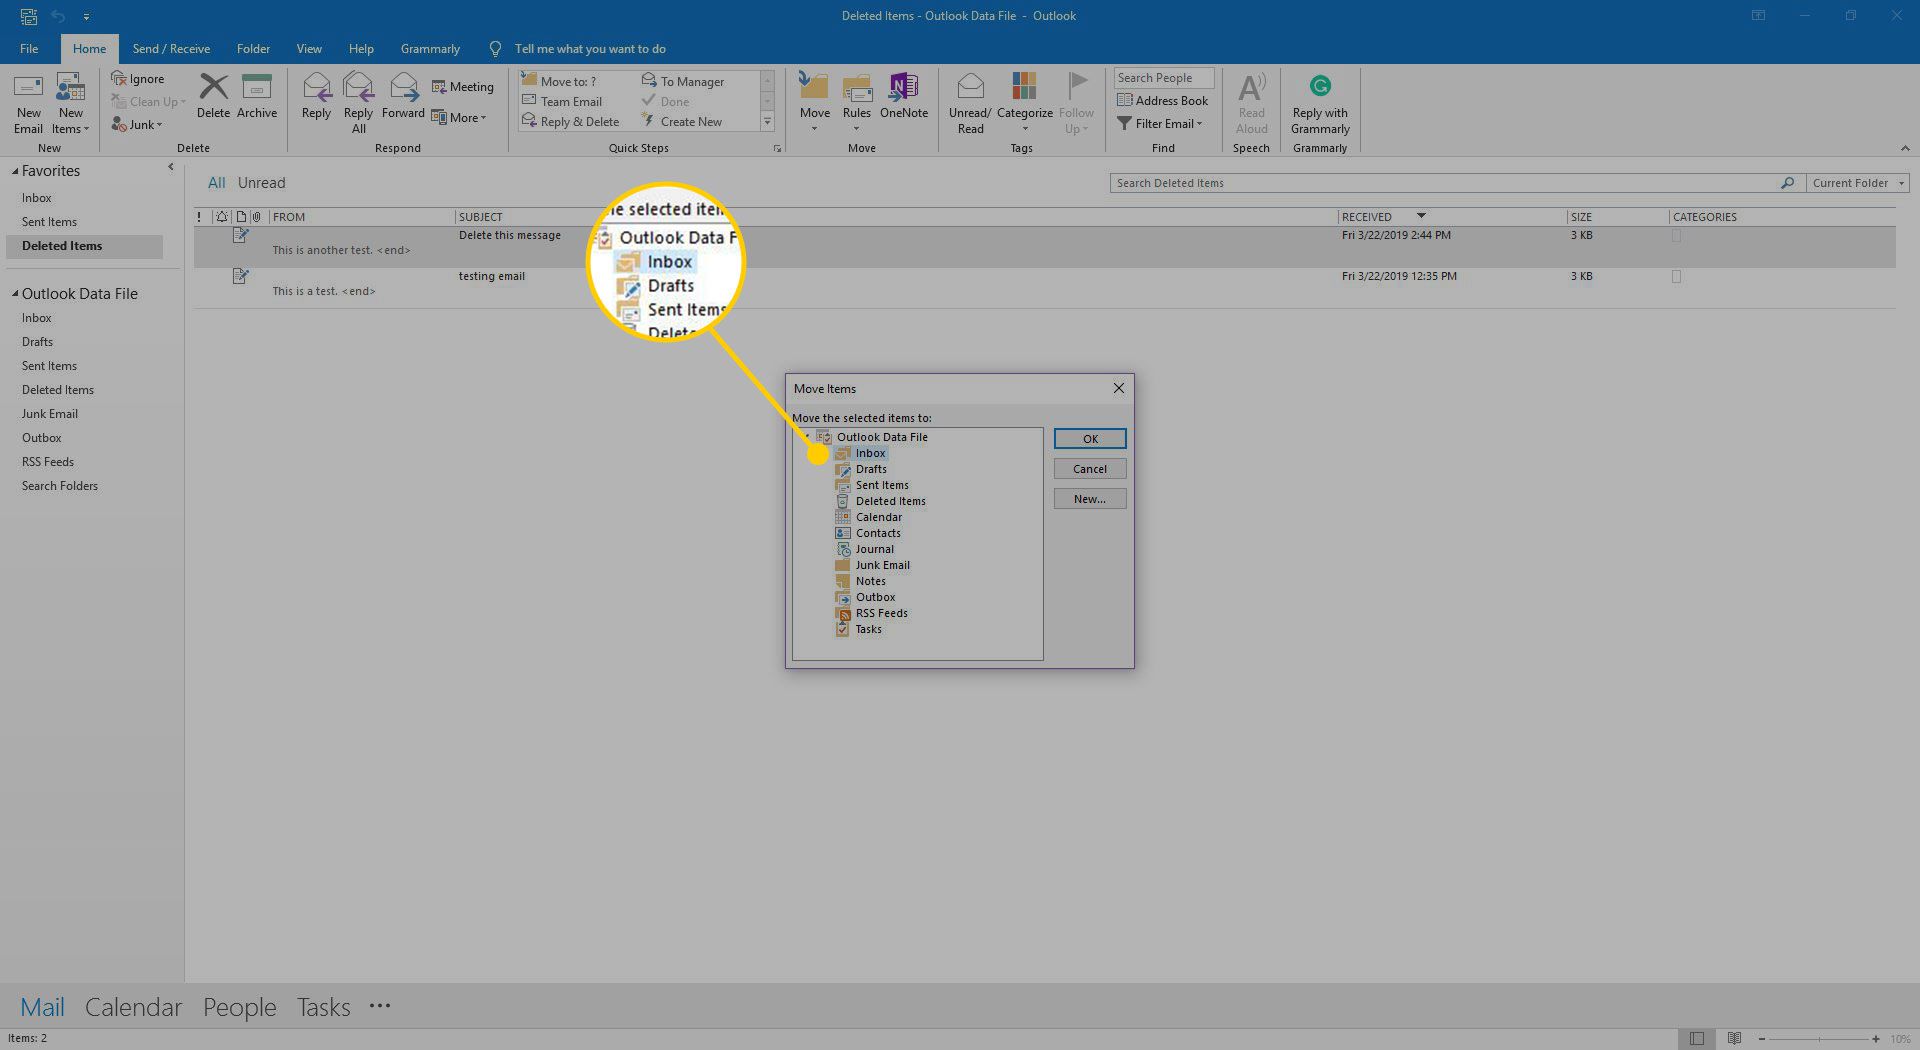Click the Rules icon
1920x1050 pixels.
tap(857, 87)
